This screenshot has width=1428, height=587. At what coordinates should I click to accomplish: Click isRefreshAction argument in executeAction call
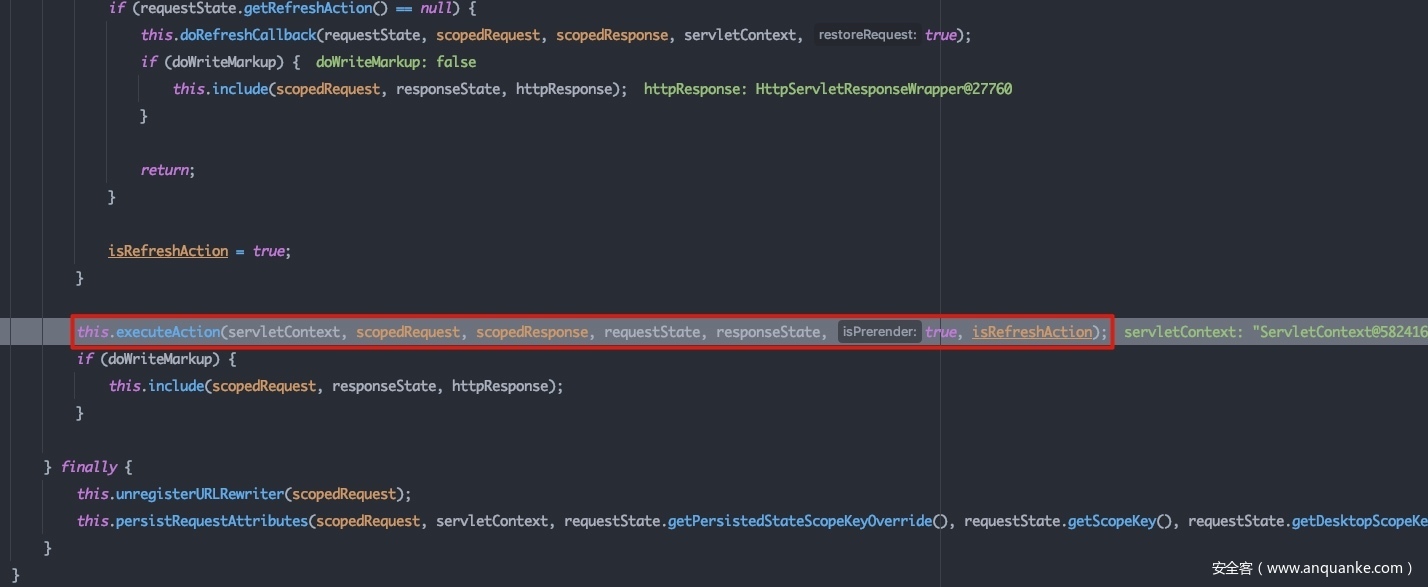click(x=1032, y=332)
